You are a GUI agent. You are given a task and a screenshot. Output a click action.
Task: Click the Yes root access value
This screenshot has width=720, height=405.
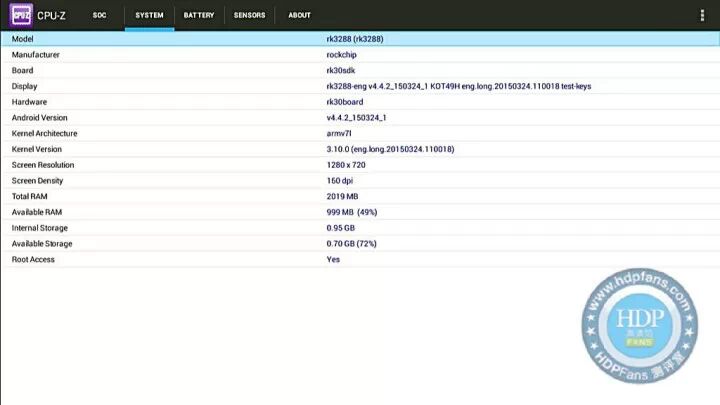pos(333,259)
